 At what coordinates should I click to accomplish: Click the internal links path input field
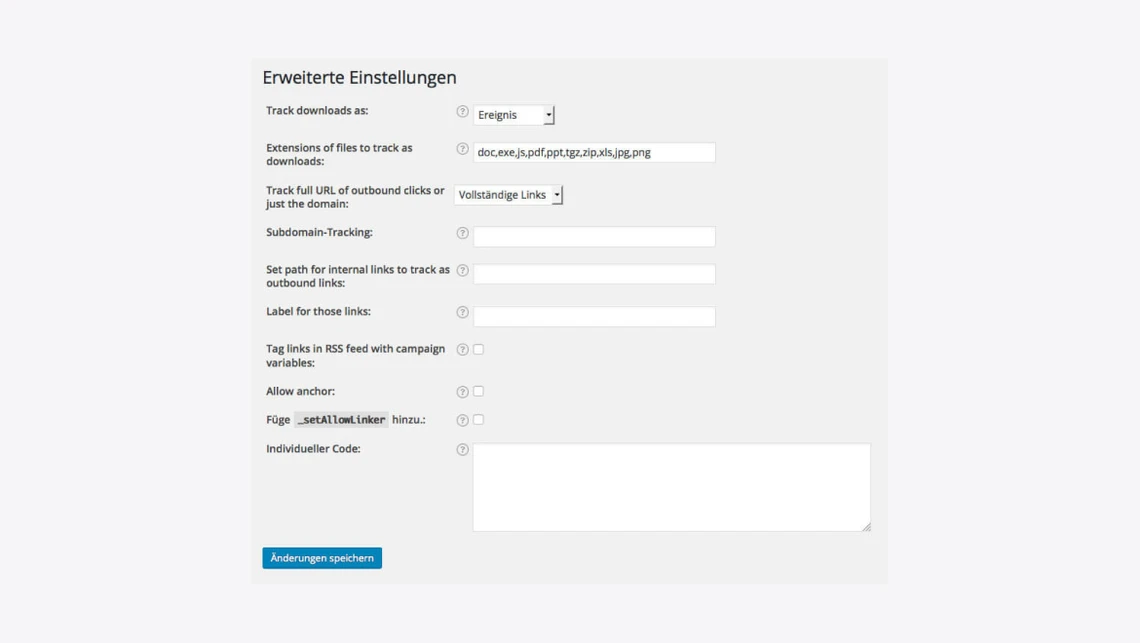(594, 274)
